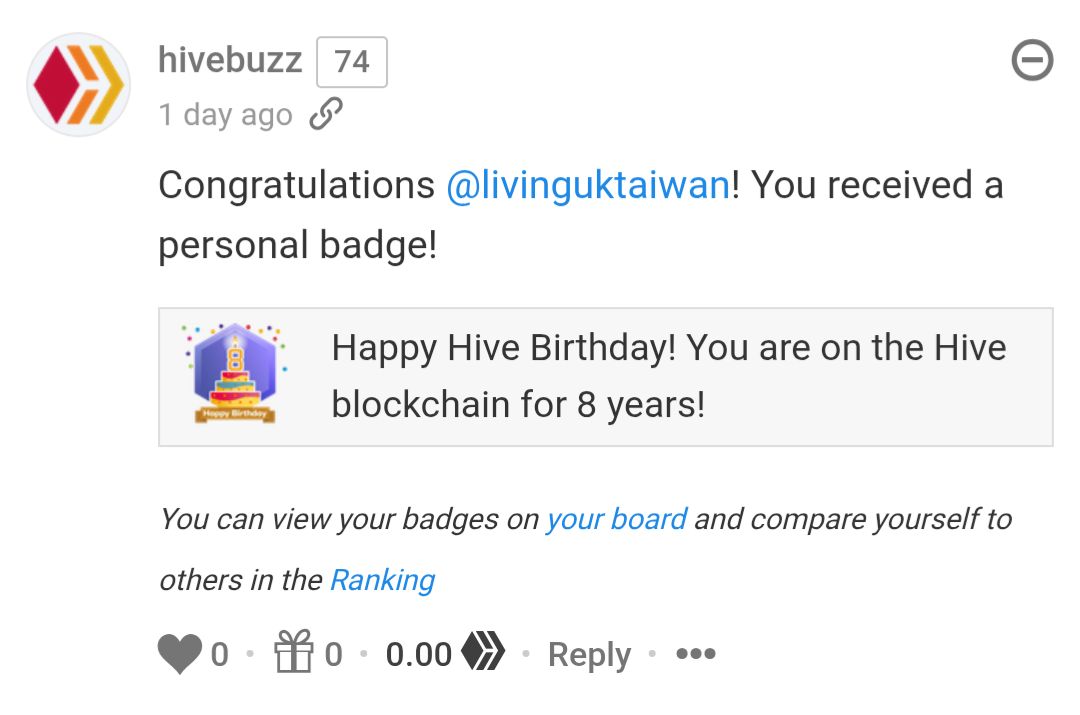
Task: Collapse the comment with minus circle icon
Action: (1032, 61)
